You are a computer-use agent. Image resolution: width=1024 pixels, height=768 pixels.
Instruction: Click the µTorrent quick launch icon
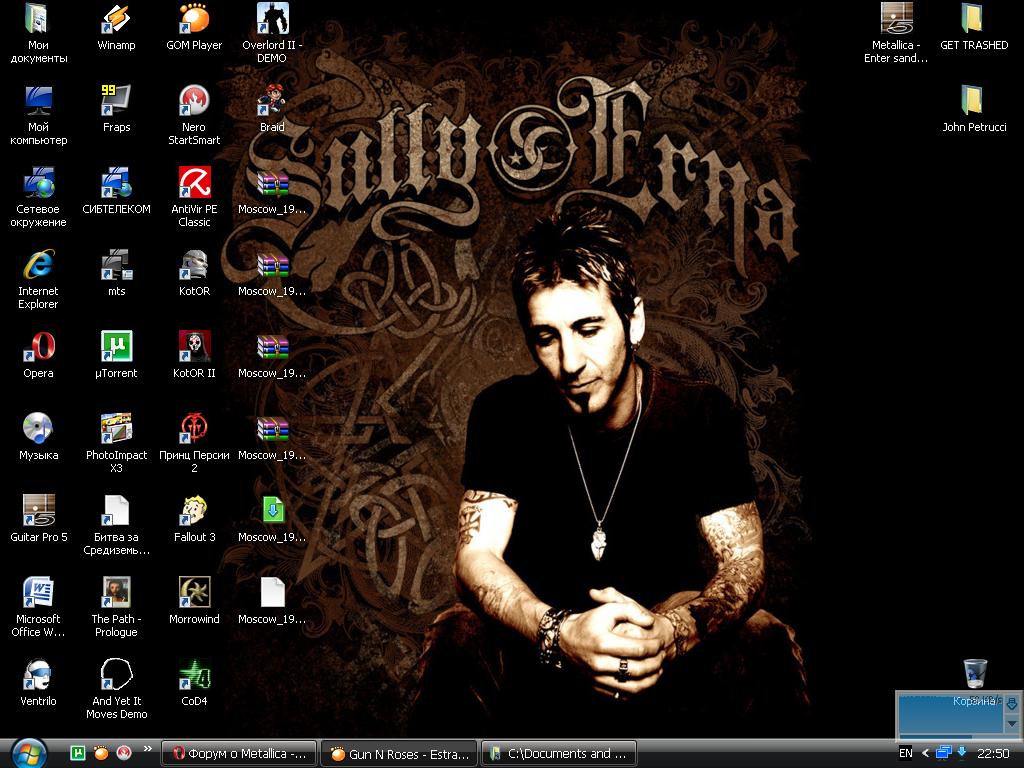[x=77, y=753]
